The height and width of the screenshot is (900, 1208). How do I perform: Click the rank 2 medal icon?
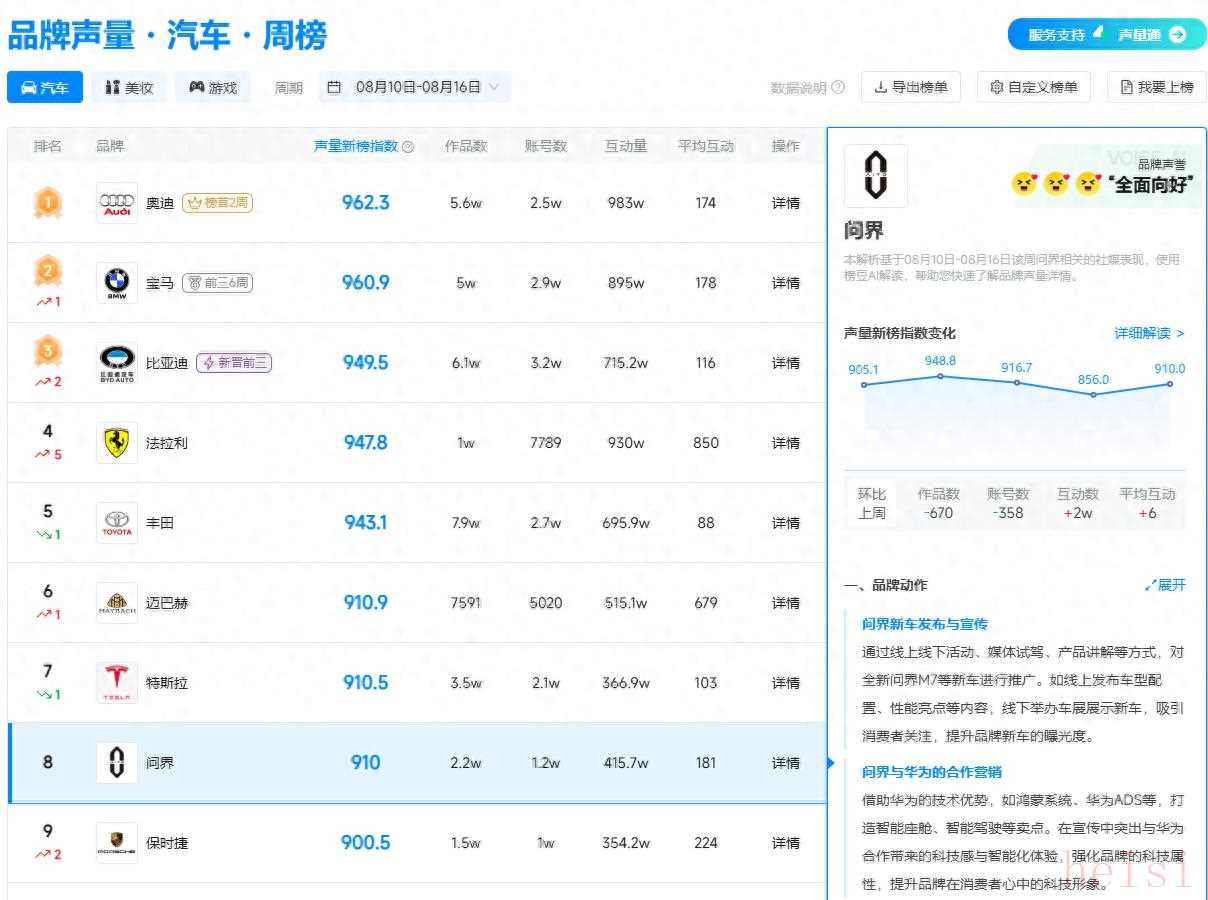(x=48, y=271)
